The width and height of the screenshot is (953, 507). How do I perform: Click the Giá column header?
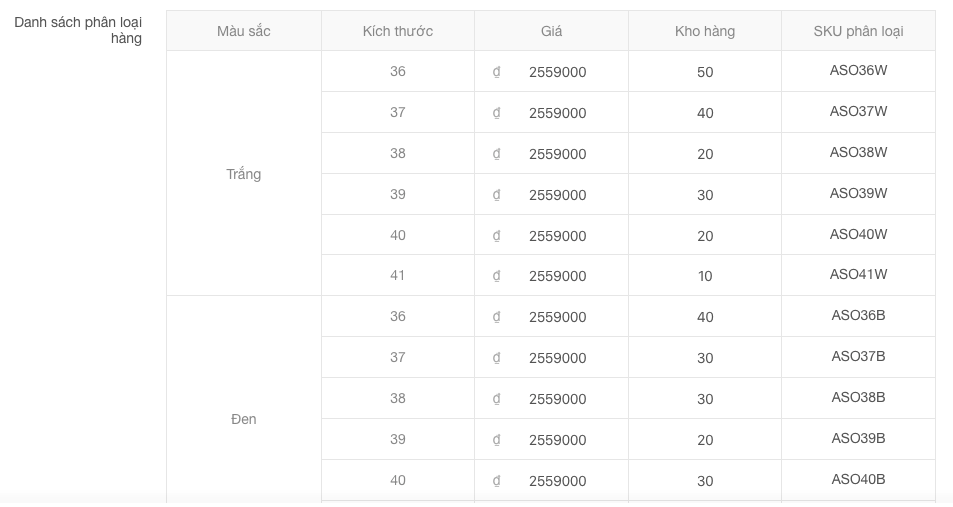(x=551, y=31)
